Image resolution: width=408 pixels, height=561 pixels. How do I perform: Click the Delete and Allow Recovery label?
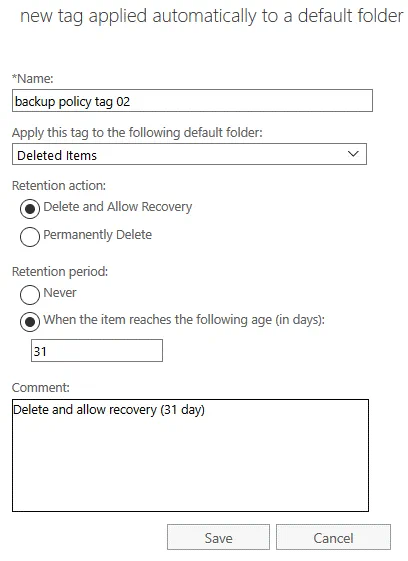117,207
